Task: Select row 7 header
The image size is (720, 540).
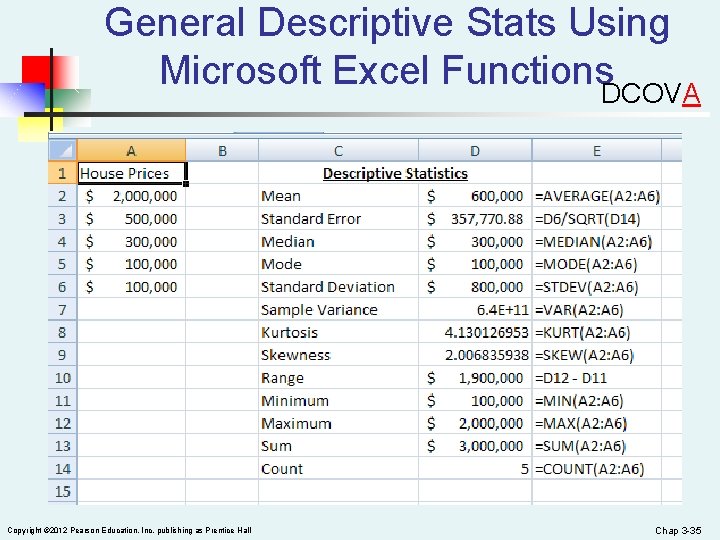Action: (62, 309)
